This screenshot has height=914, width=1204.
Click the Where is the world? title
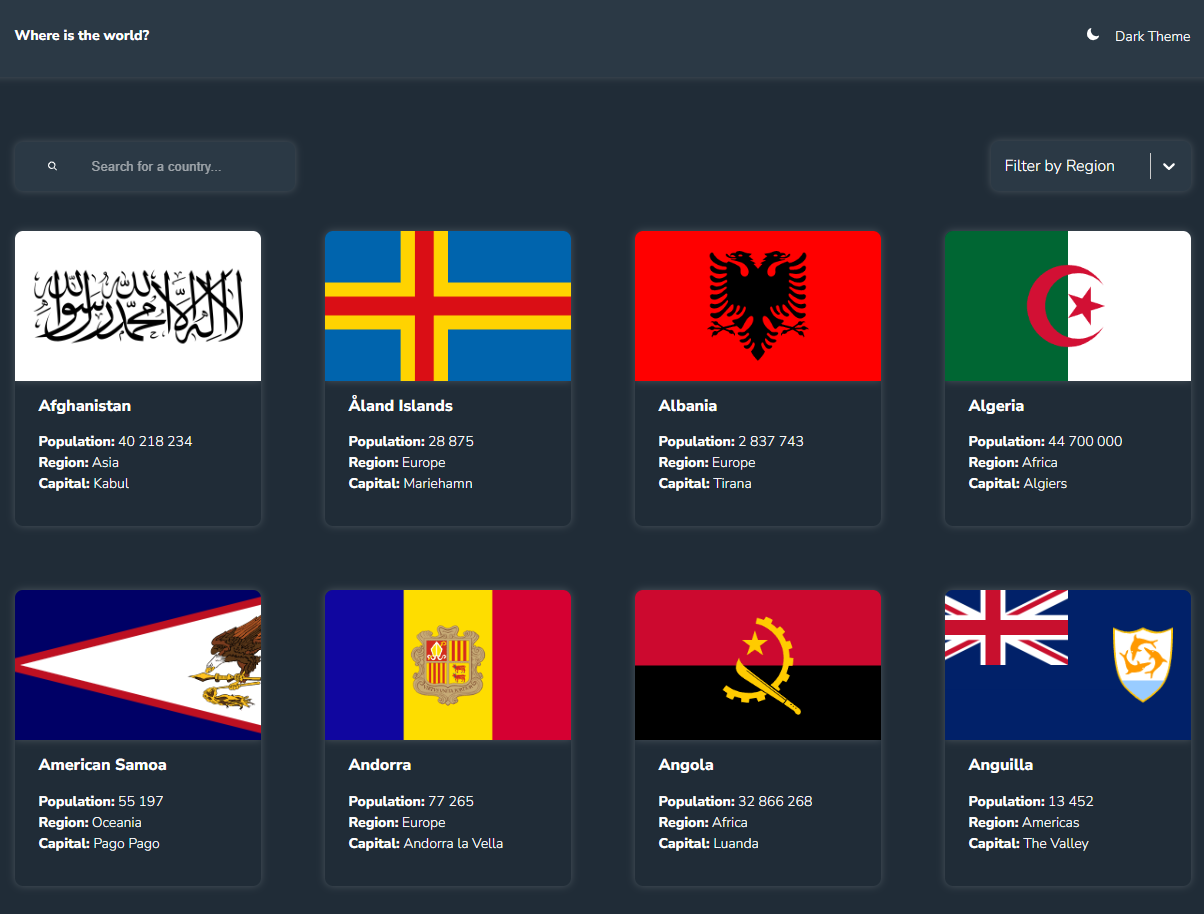click(82, 36)
